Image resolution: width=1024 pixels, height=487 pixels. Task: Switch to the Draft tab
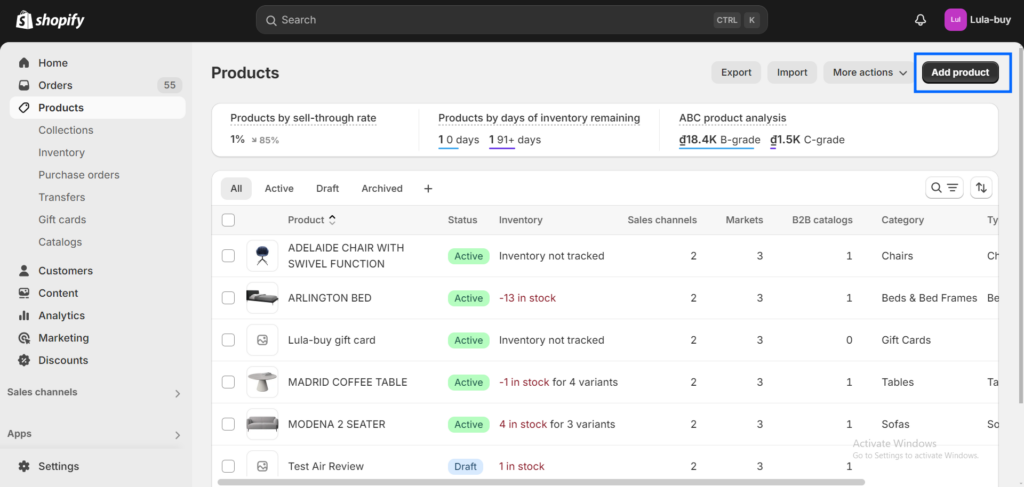327,189
